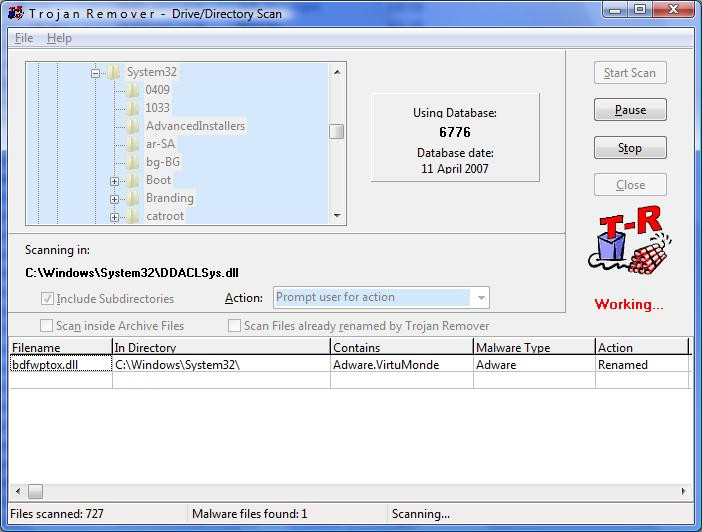
Task: Maximize the Trojan Remover window
Action: coord(640,10)
